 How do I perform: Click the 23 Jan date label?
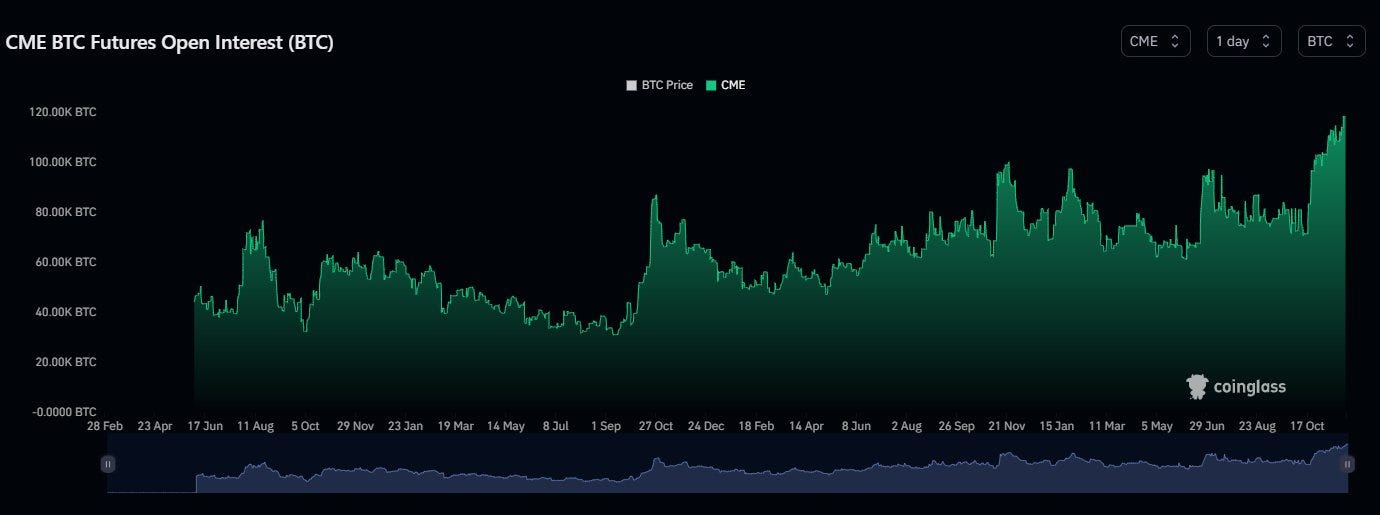(x=405, y=426)
